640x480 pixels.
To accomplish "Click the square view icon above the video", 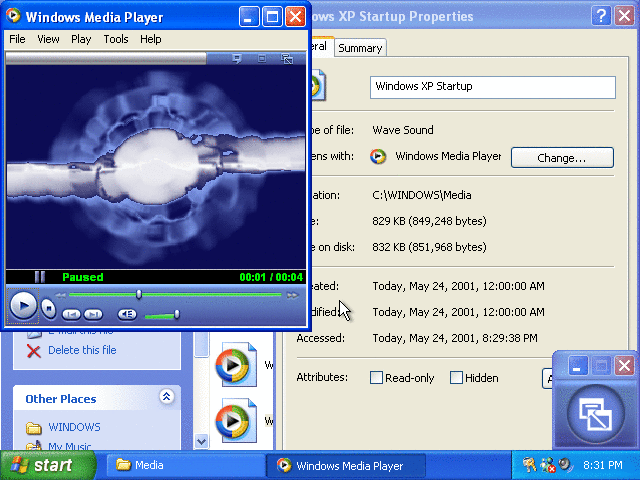I will (x=262, y=59).
